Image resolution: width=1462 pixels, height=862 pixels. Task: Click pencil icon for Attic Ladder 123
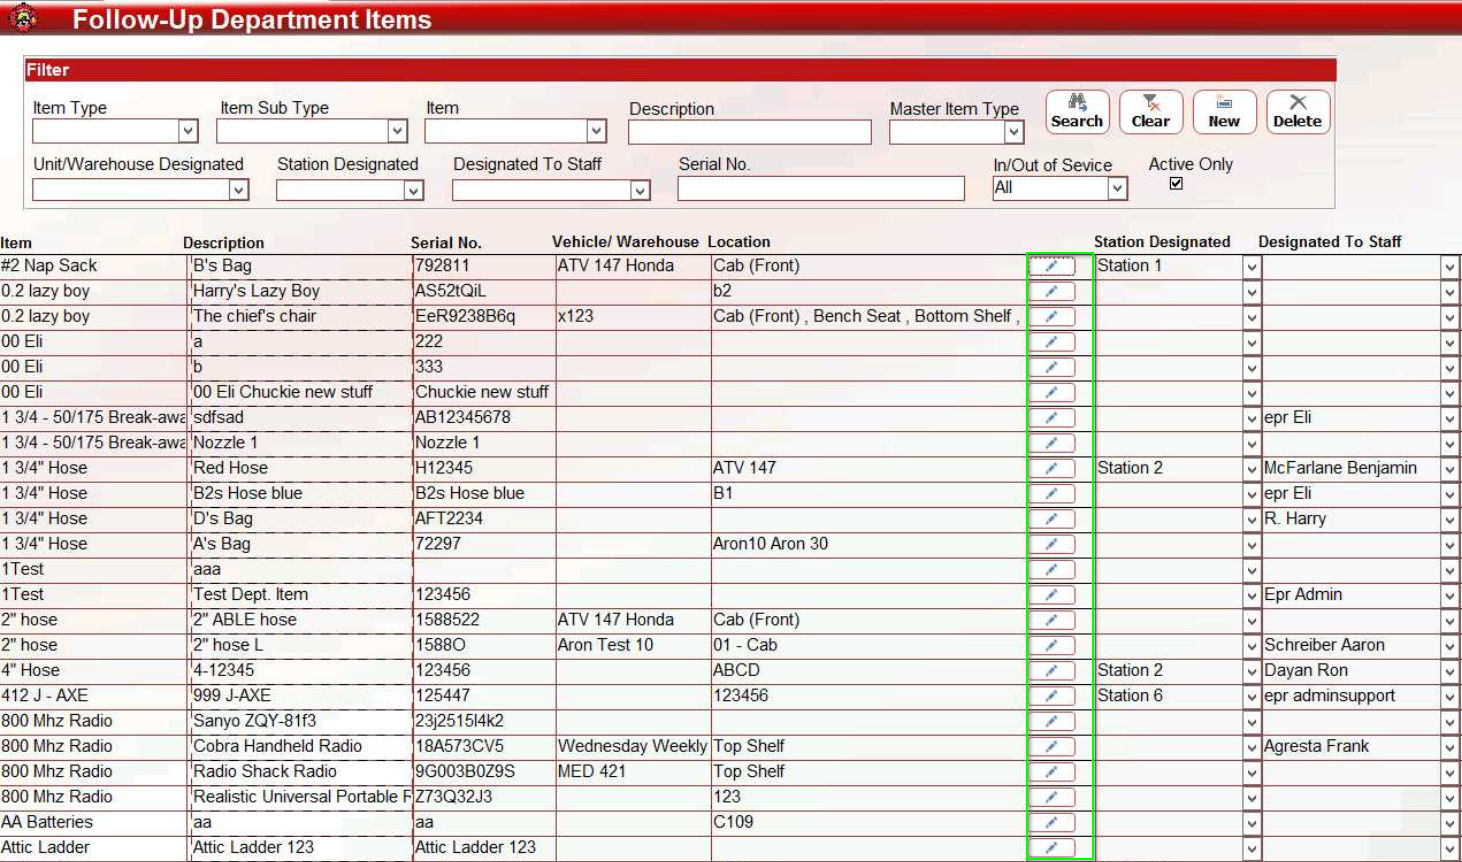(x=1051, y=847)
